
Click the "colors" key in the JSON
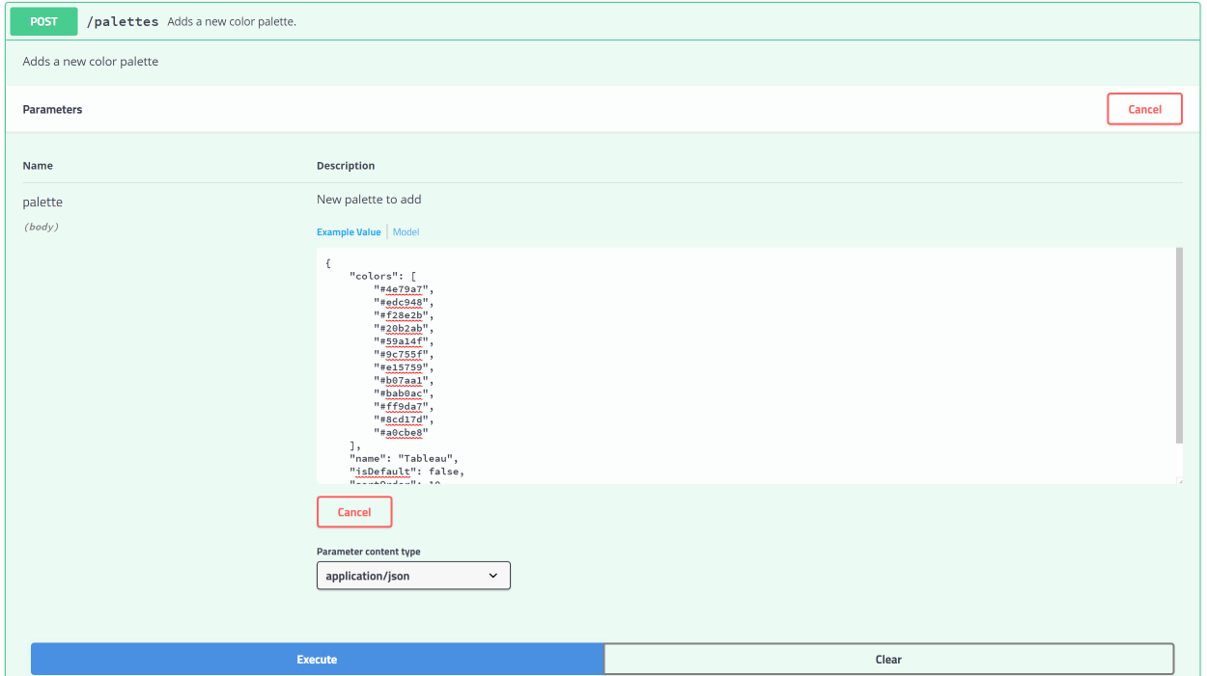(x=373, y=276)
